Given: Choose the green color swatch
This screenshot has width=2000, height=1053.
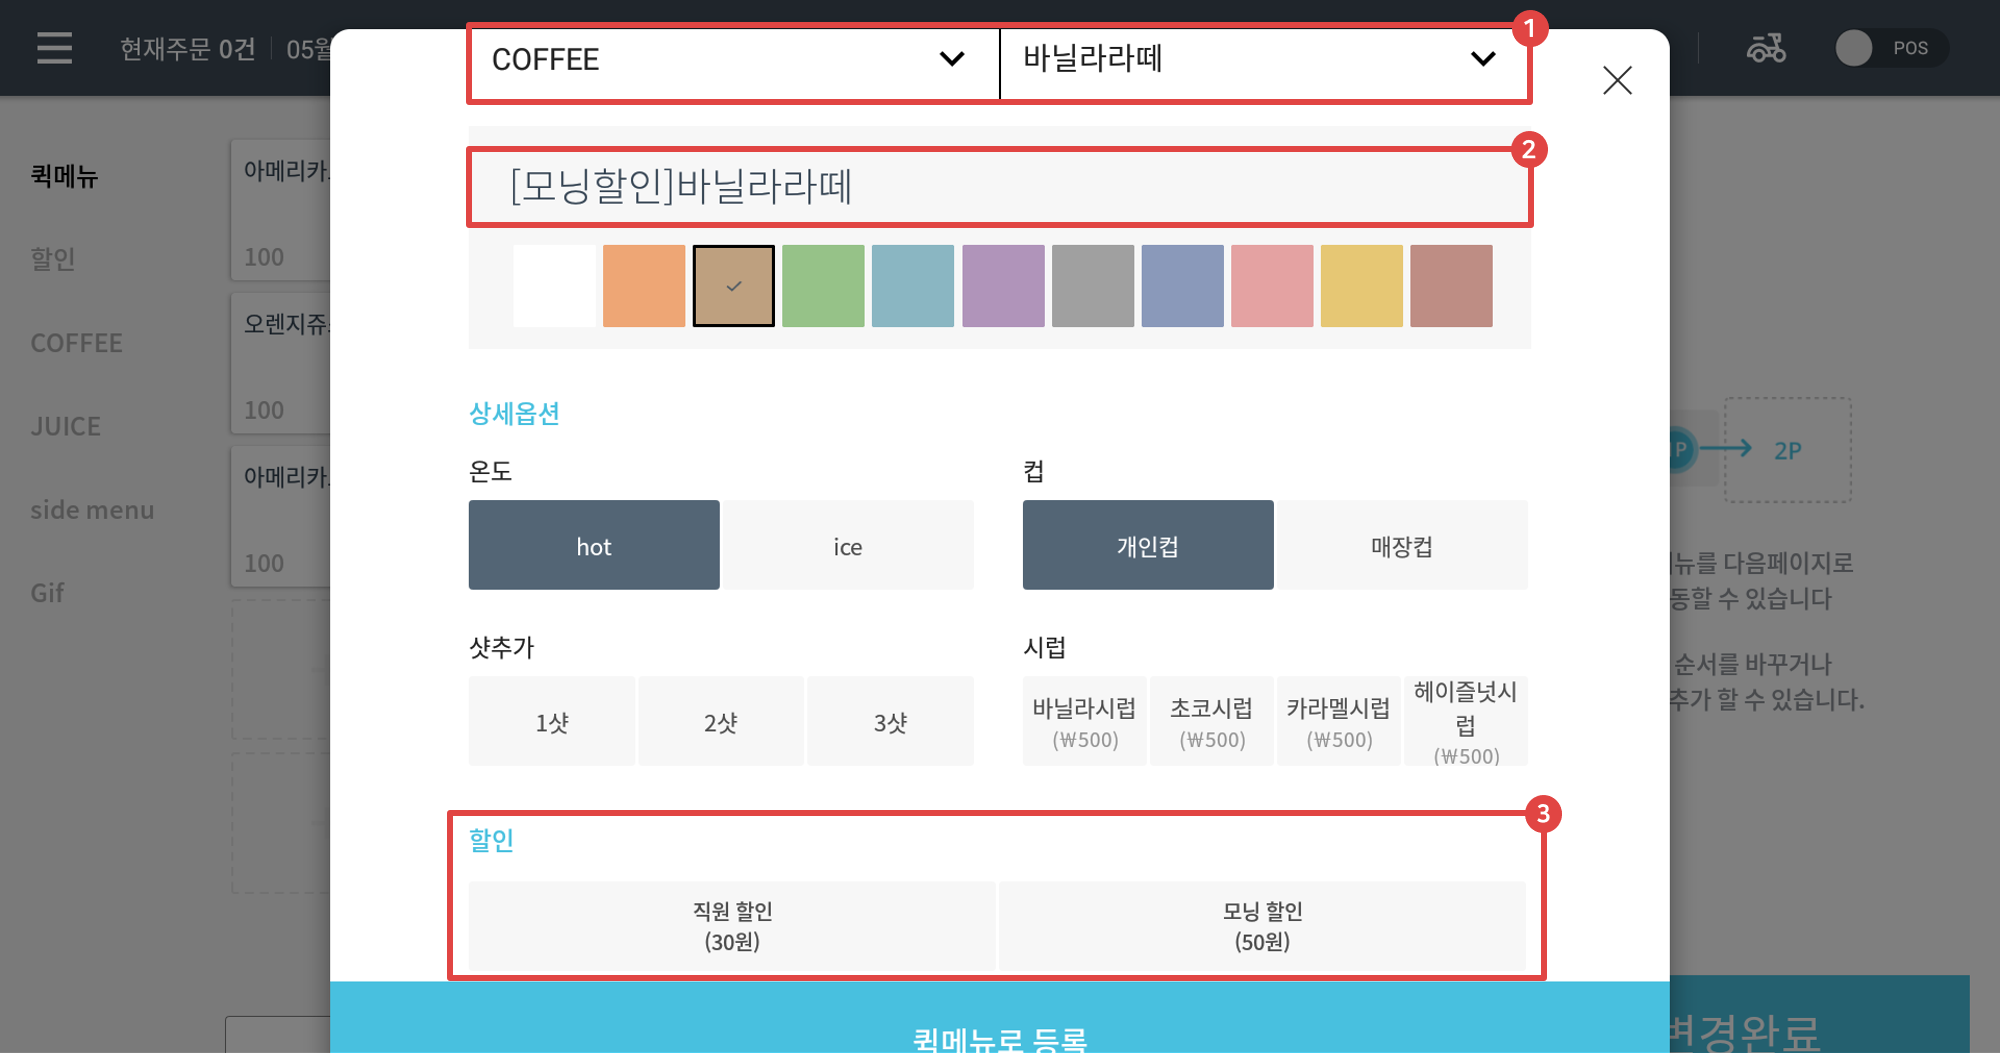Looking at the screenshot, I should click(x=823, y=286).
